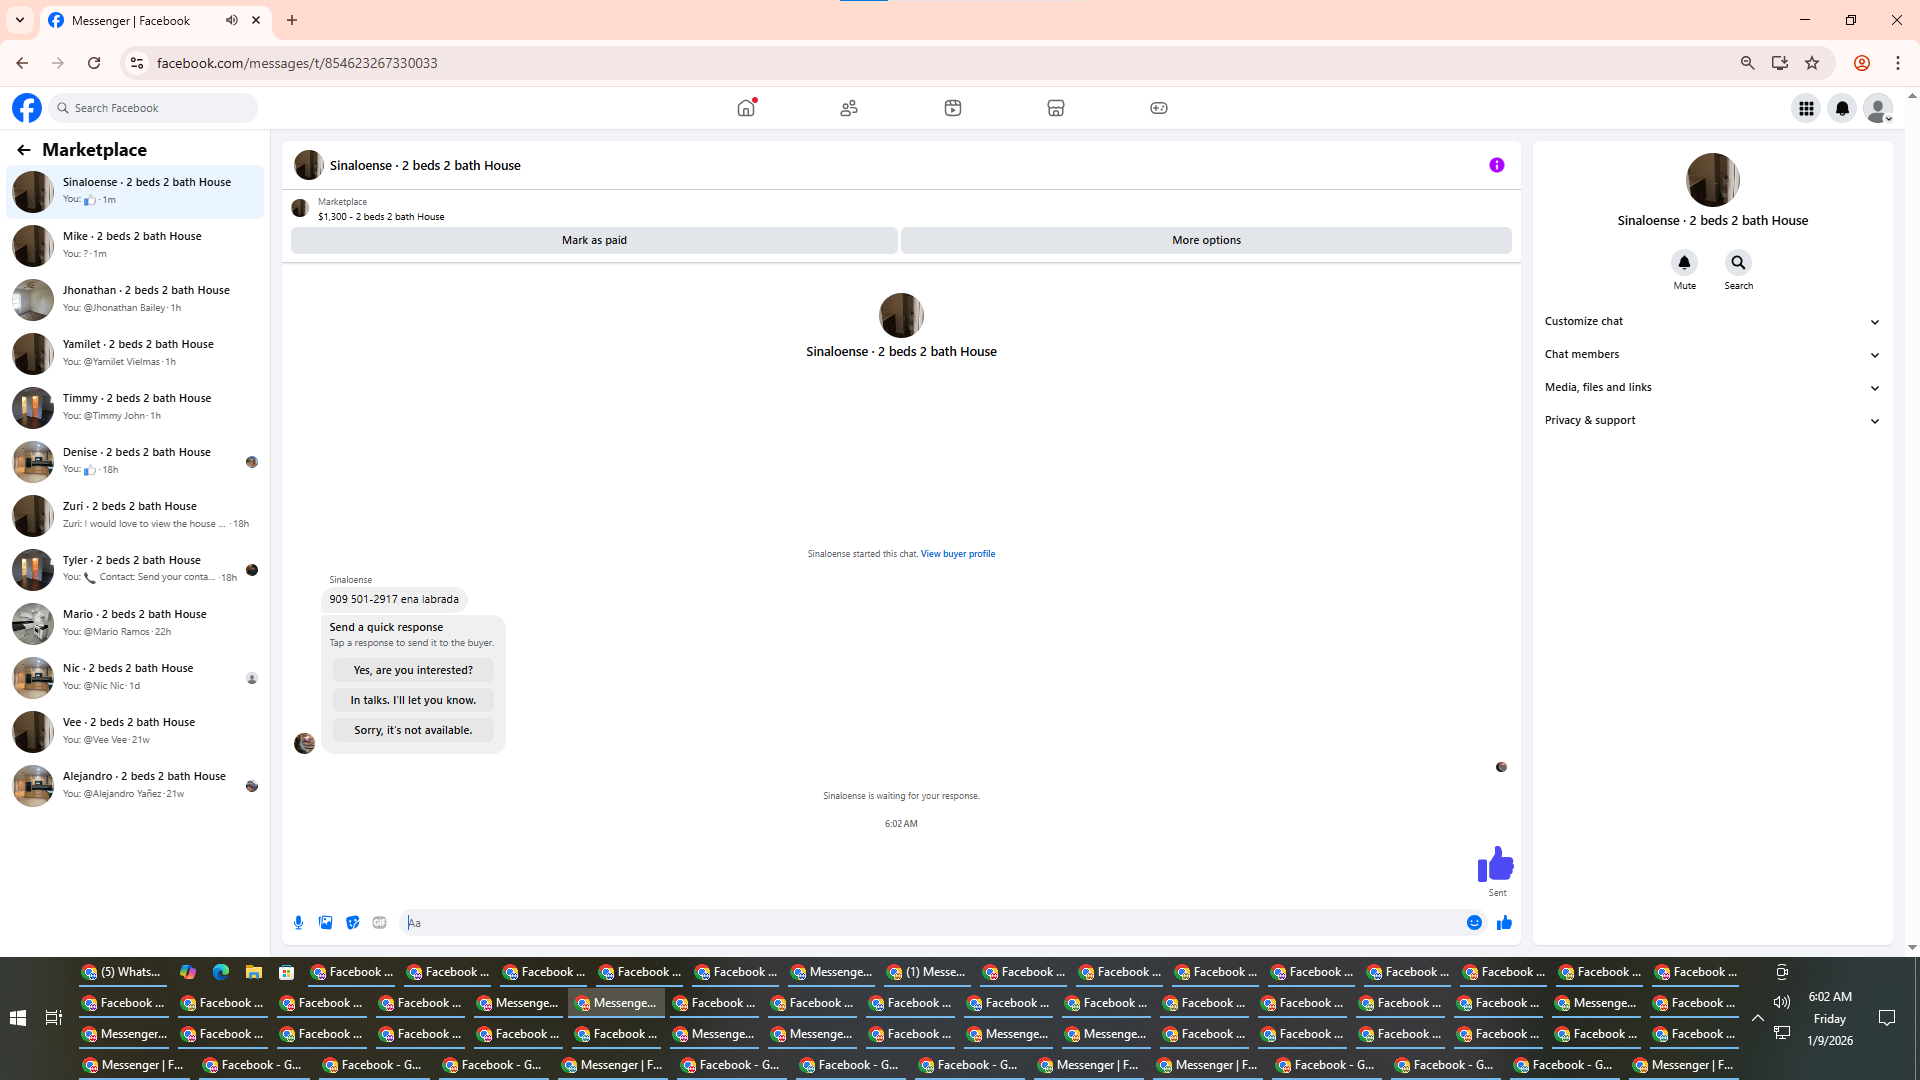Click the Search conversation magnifier icon
This screenshot has width=1920, height=1080.
pyautogui.click(x=1738, y=262)
